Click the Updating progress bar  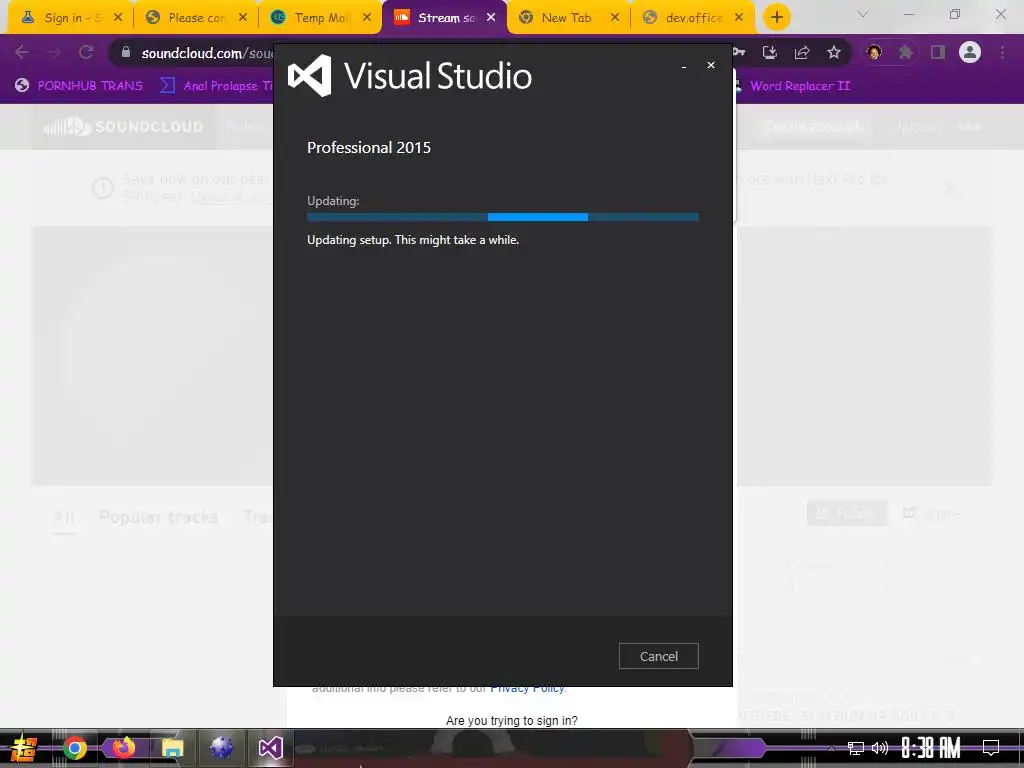(503, 217)
